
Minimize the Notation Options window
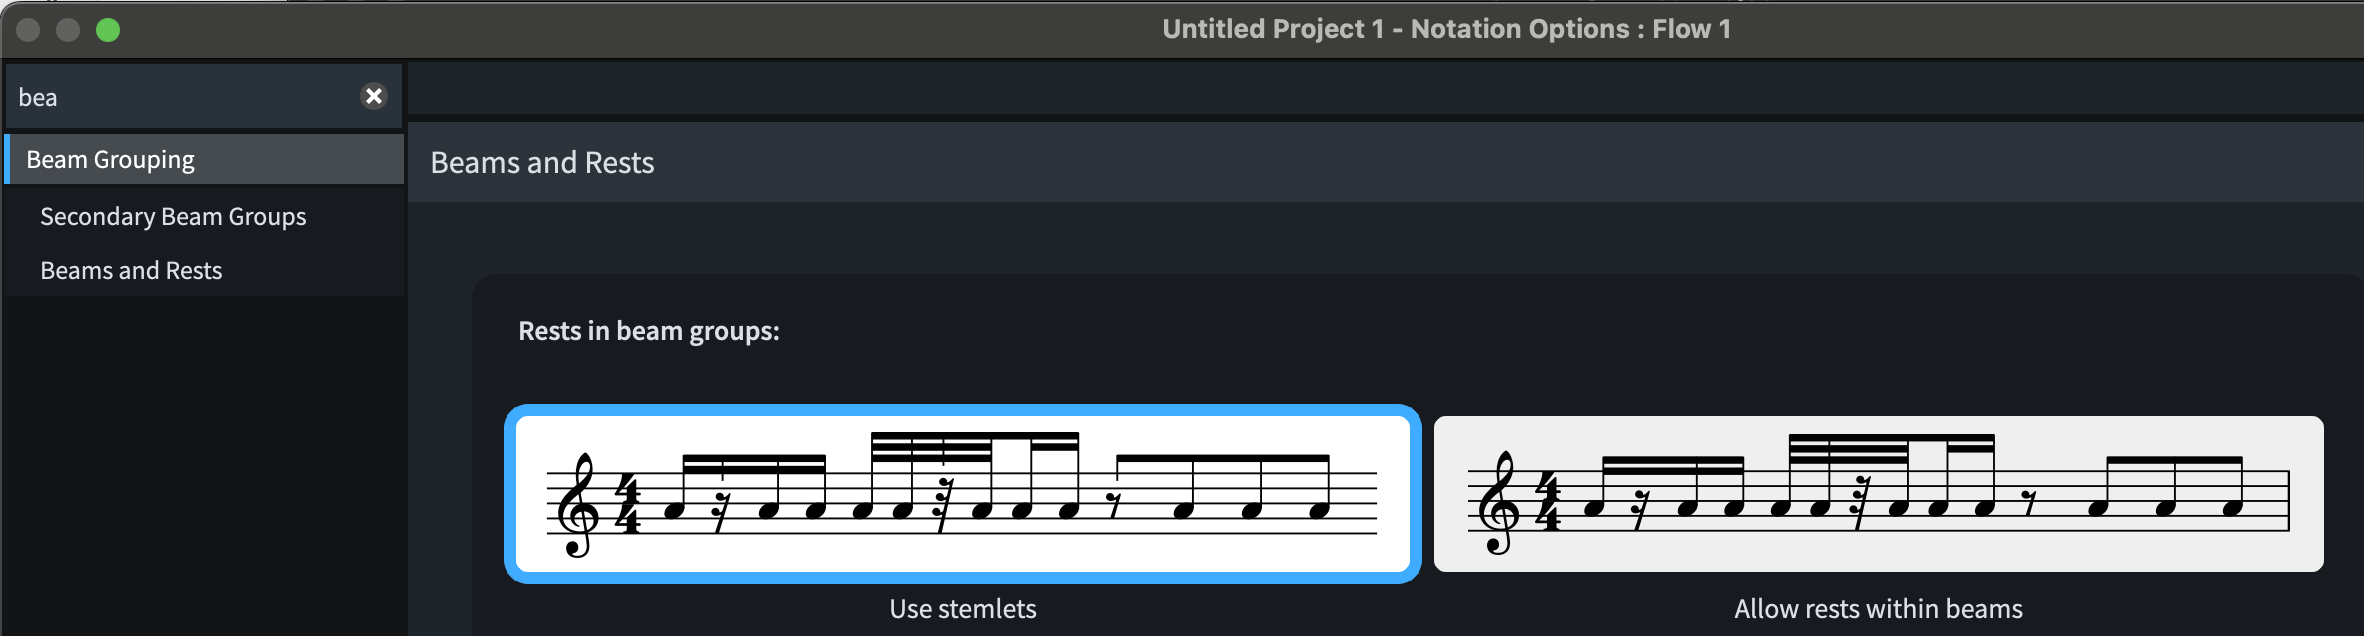click(x=68, y=30)
